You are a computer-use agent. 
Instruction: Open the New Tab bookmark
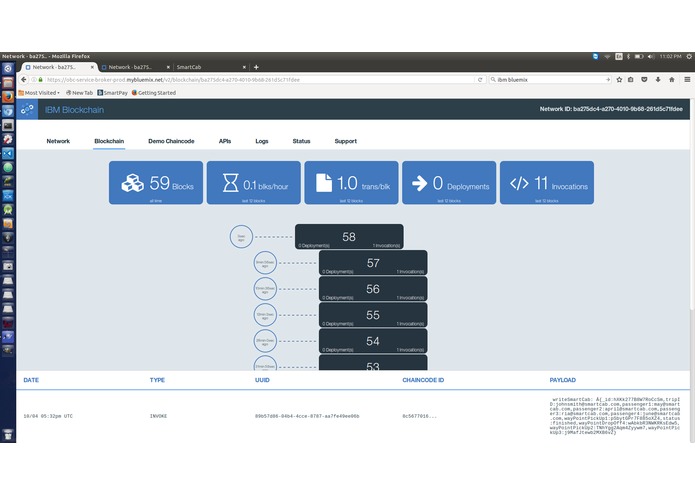(79, 93)
